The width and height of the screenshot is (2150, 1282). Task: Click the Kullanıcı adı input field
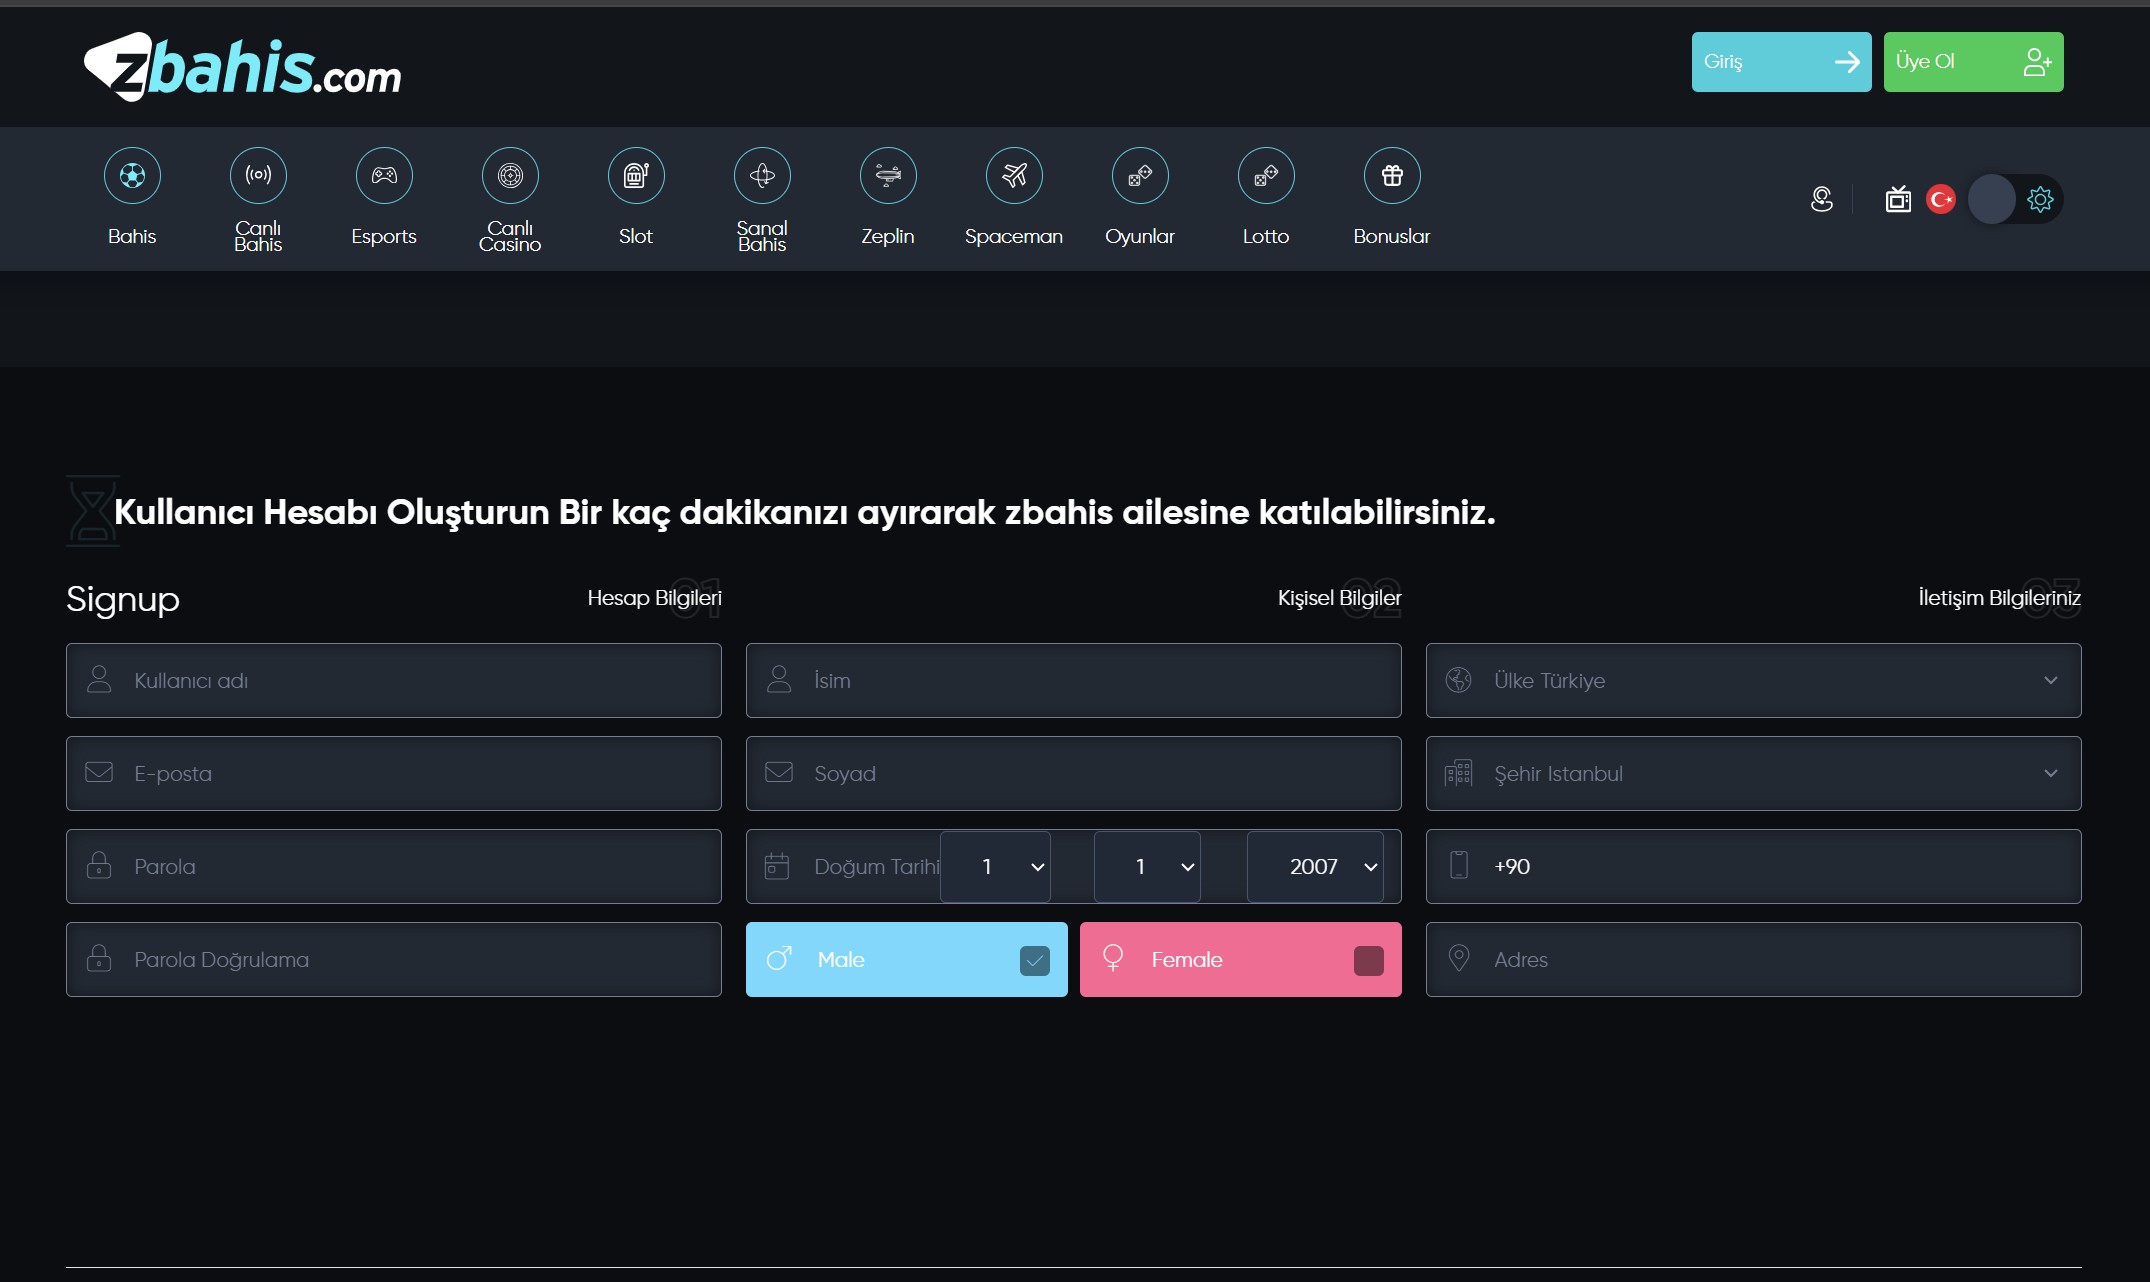[x=394, y=681]
